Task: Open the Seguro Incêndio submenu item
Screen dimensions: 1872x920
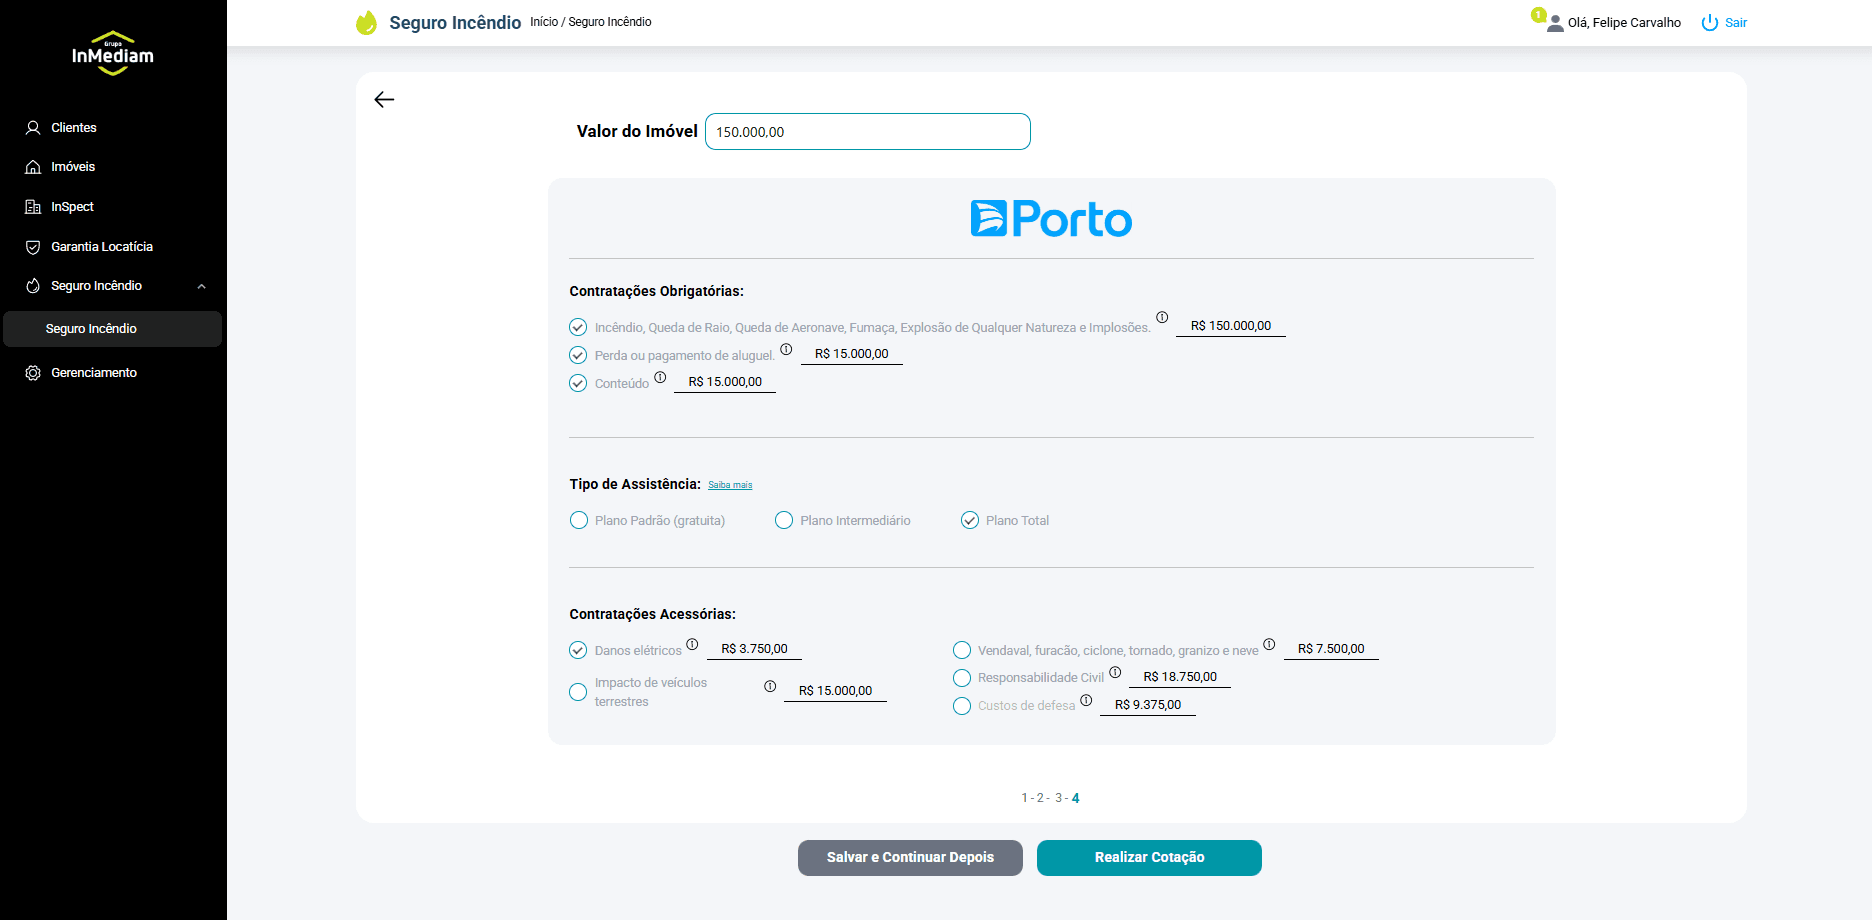Action: [113, 329]
